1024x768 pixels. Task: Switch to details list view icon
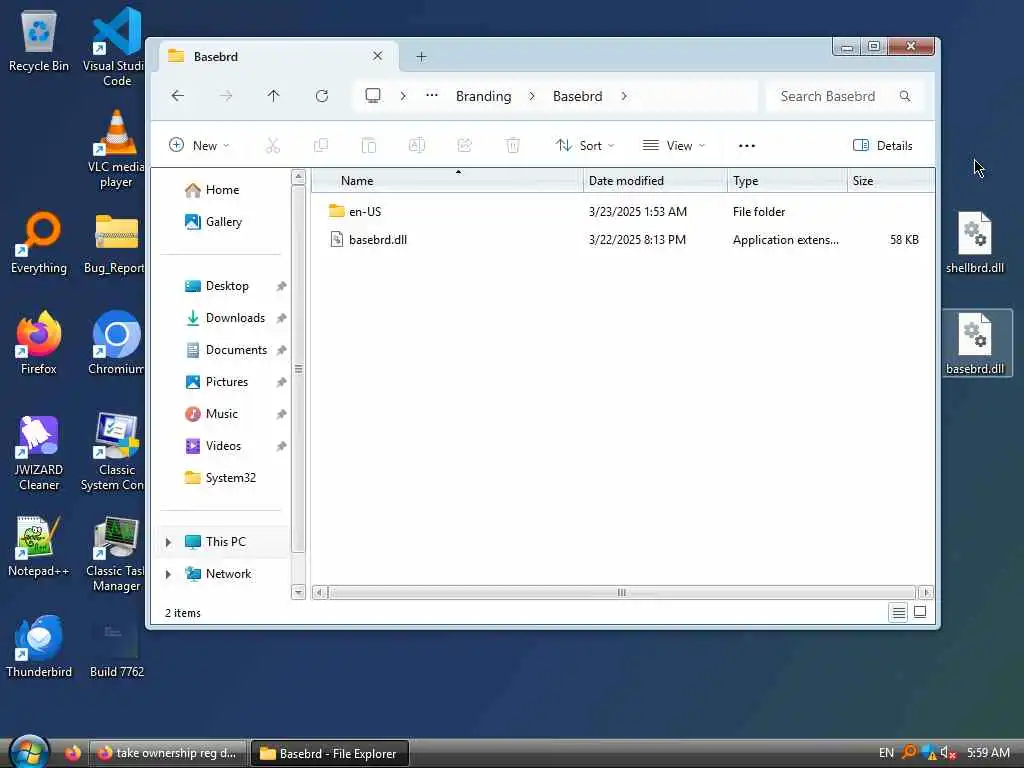click(x=899, y=613)
